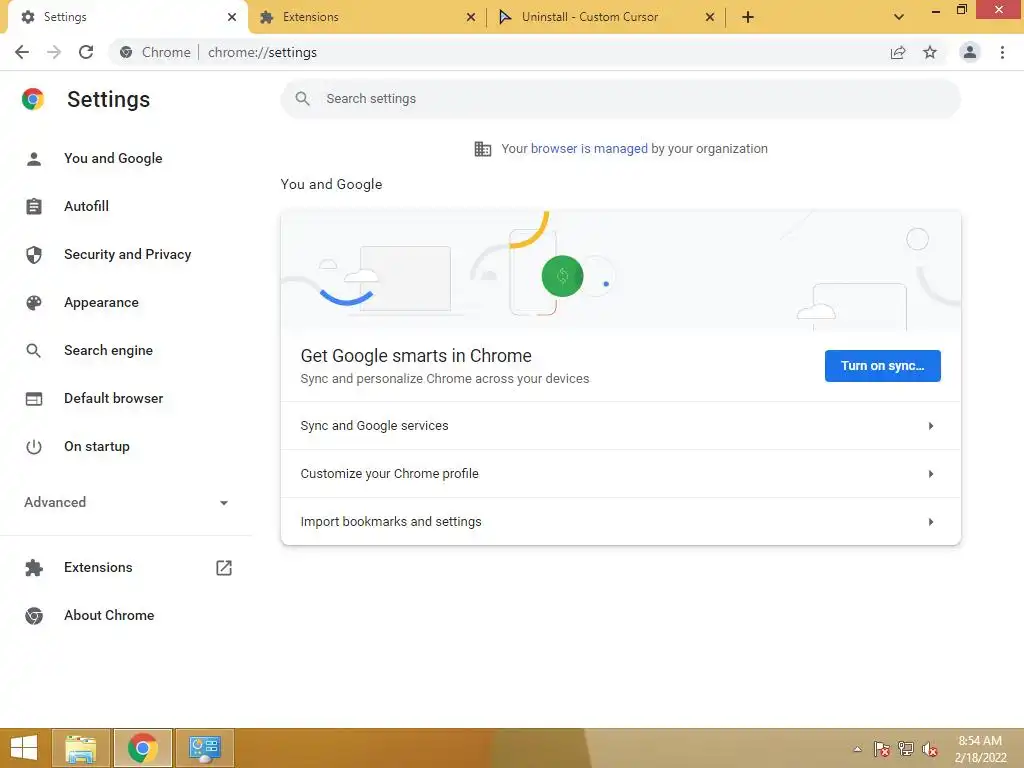Open the share this page icon
Screen dimensions: 1024x768
[898, 52]
